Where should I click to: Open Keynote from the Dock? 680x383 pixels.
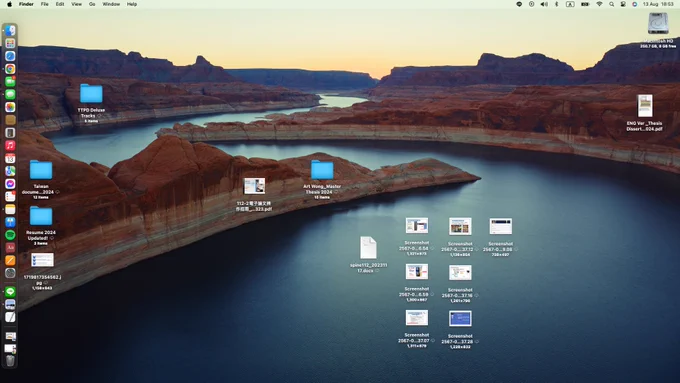point(10,222)
